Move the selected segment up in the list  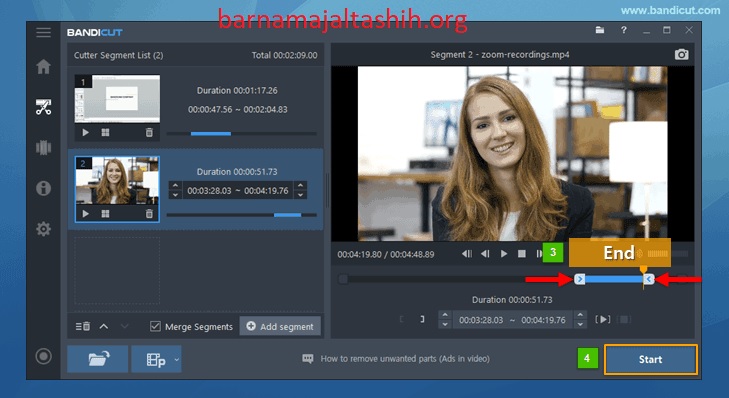104,326
